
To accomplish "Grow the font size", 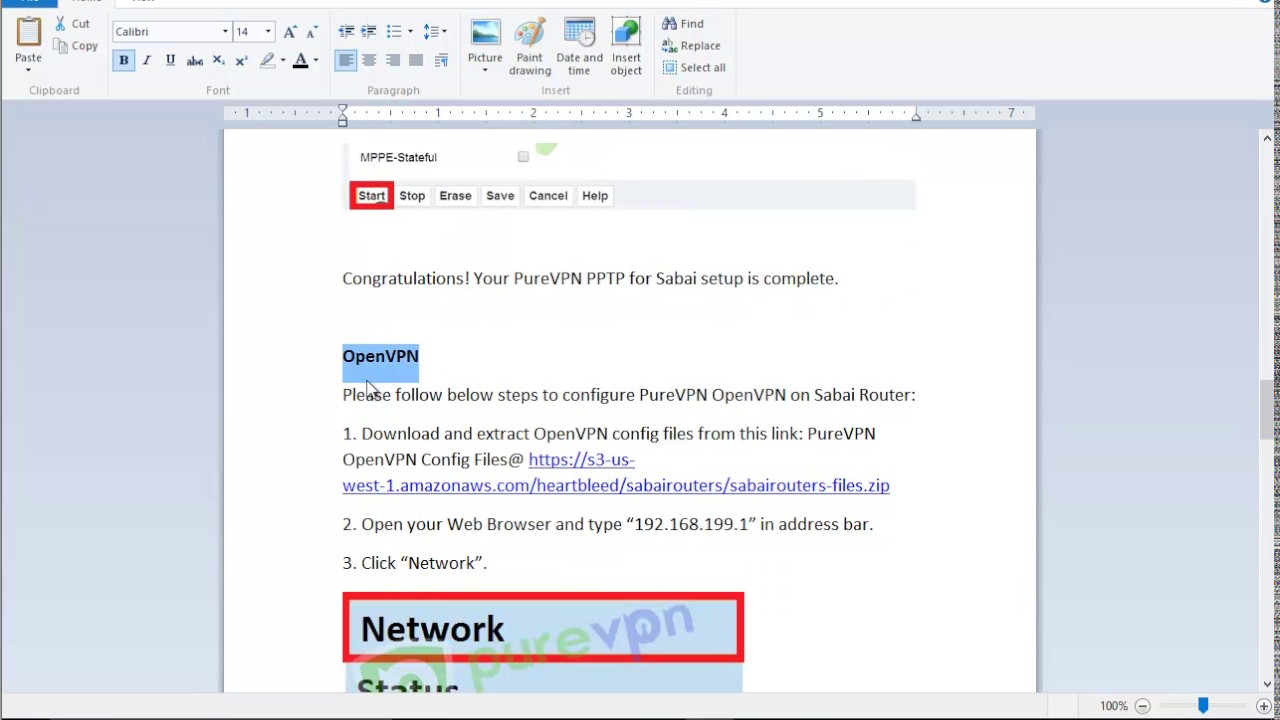I will 290,32.
